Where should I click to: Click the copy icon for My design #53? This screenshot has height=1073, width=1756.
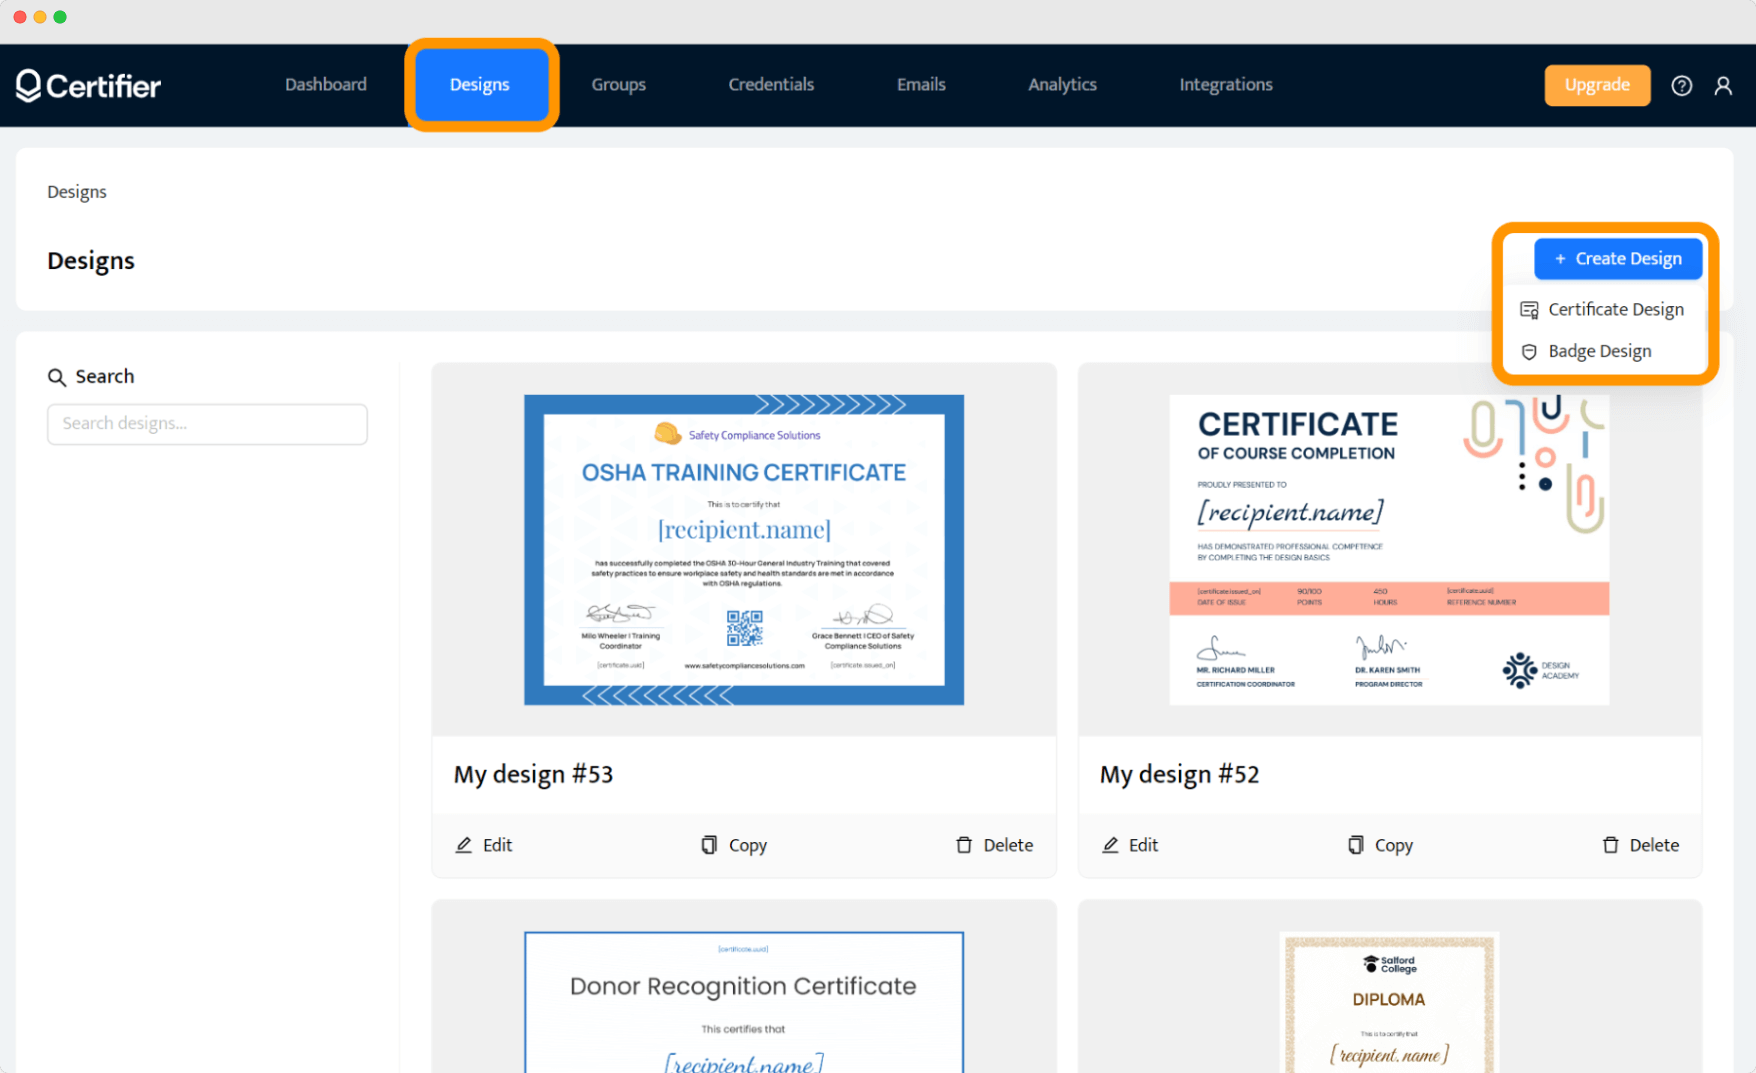709,845
